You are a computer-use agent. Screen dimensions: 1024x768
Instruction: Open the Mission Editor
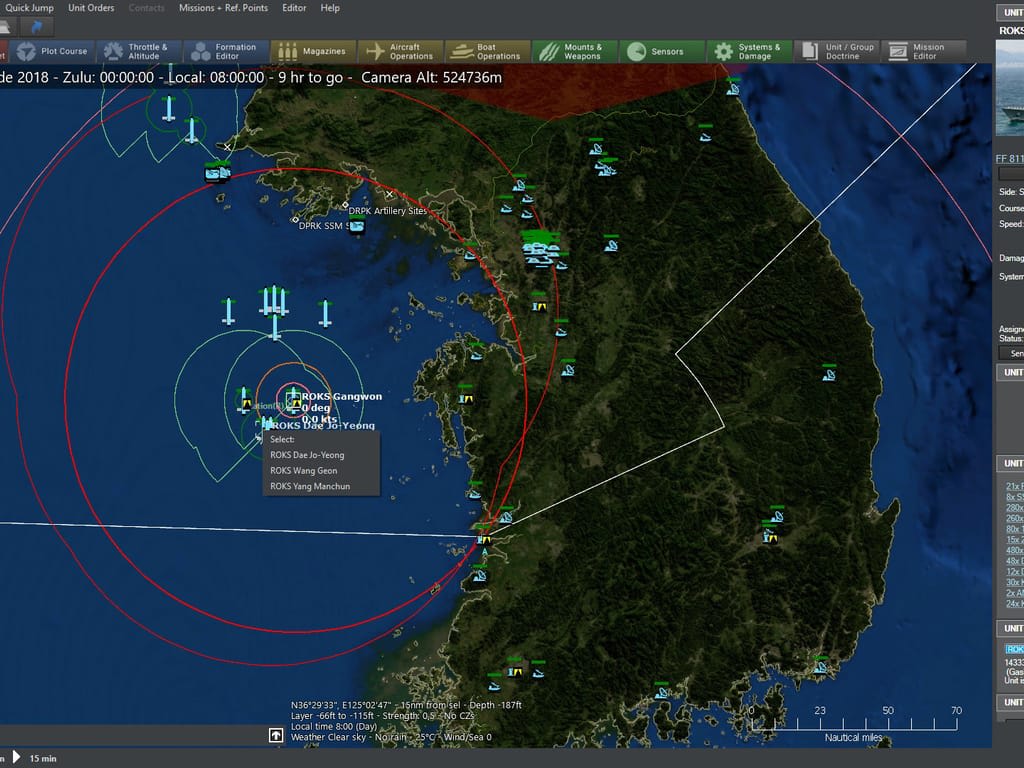coord(923,52)
